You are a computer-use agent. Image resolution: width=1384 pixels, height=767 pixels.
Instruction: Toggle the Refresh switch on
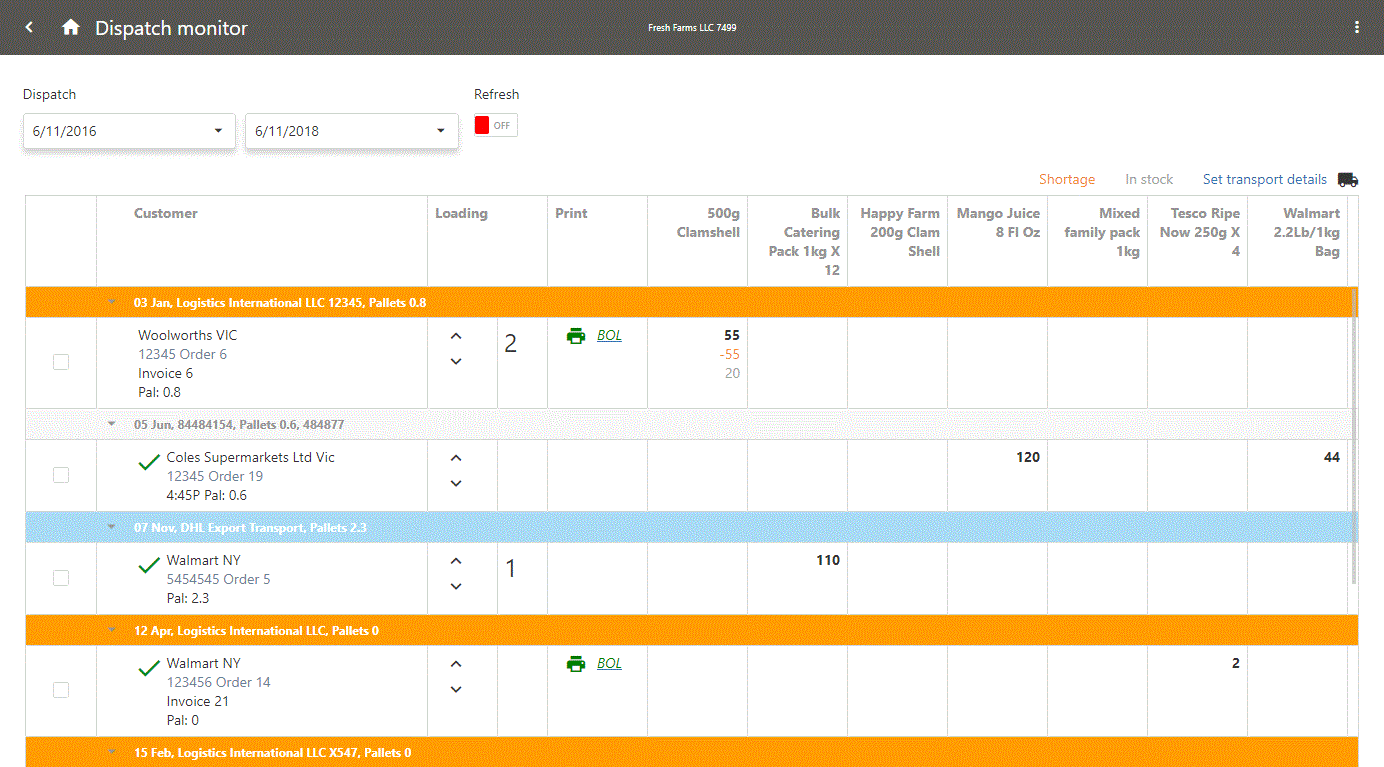[x=496, y=126]
